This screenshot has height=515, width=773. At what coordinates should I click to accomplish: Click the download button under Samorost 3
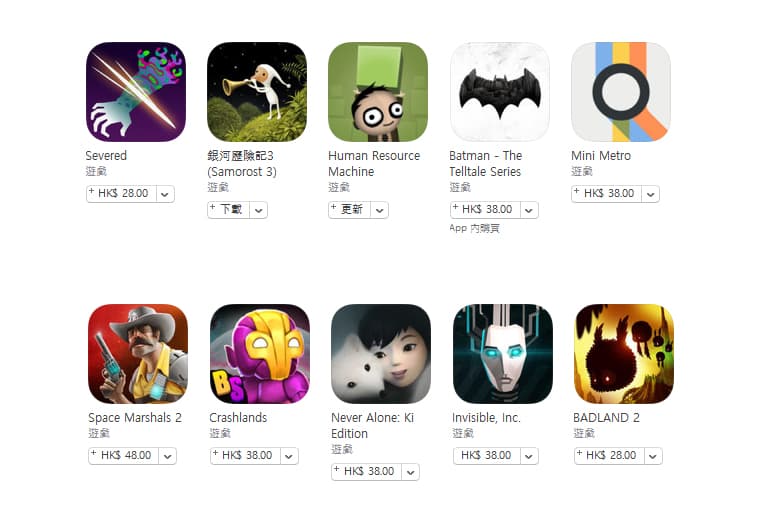228,210
